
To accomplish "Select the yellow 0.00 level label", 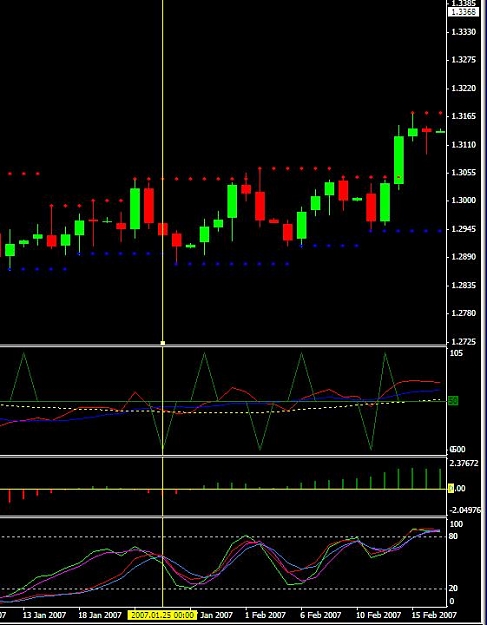I will pyautogui.click(x=457, y=488).
